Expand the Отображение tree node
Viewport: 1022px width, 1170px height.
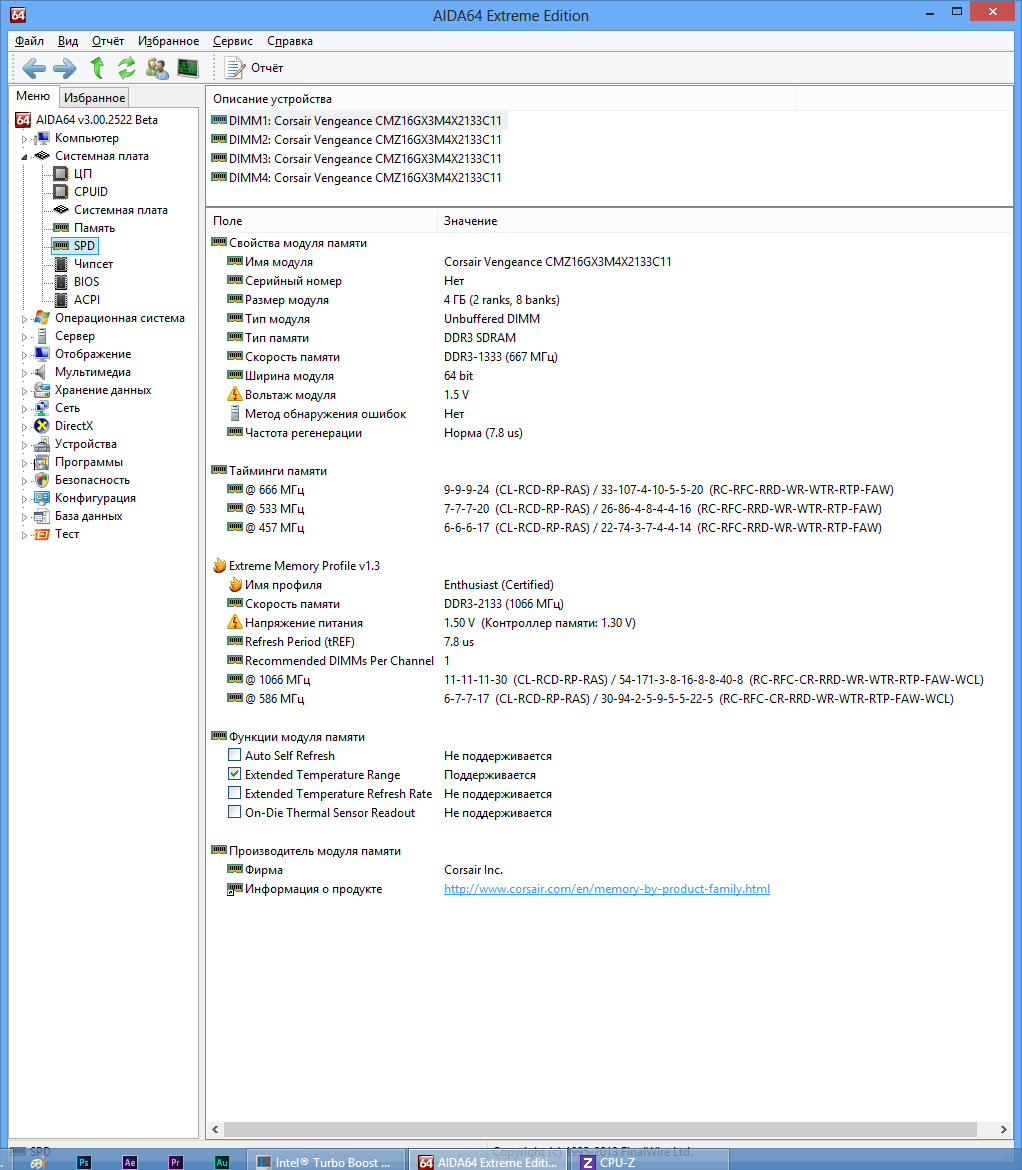click(x=25, y=354)
